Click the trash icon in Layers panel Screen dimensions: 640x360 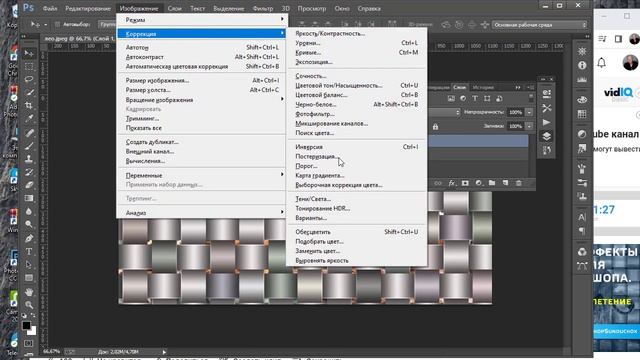click(x=518, y=183)
